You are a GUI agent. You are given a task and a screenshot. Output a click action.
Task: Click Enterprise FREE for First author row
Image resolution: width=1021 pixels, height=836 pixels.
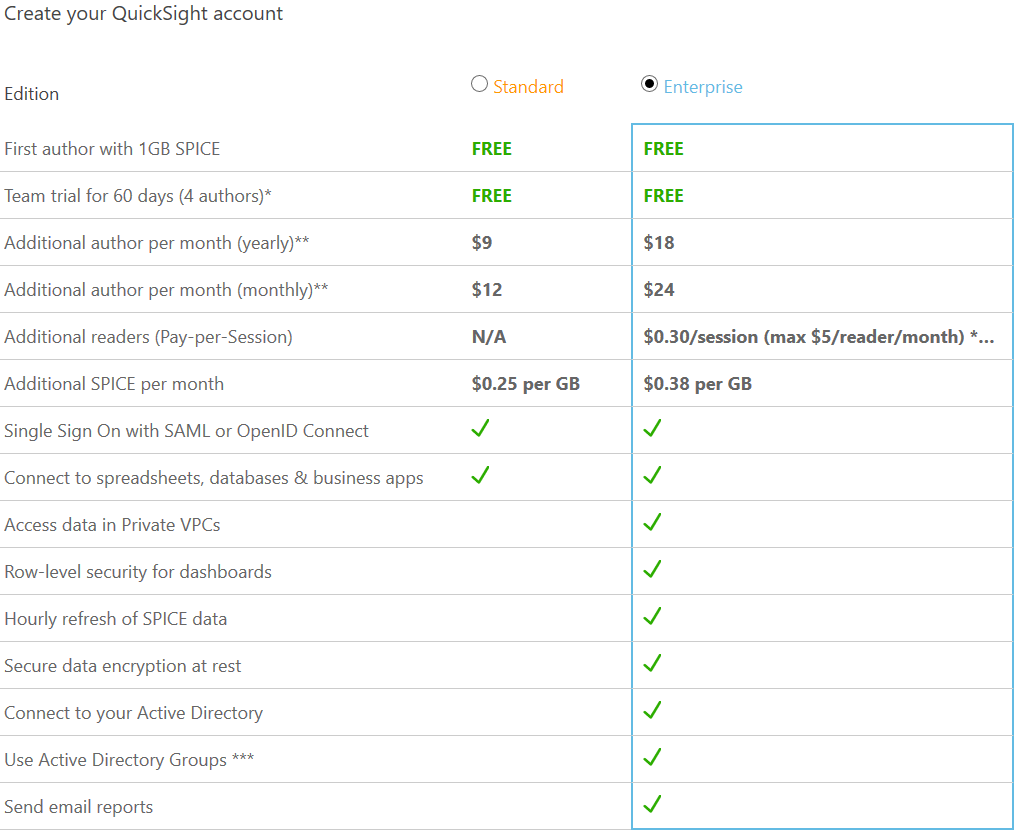click(664, 148)
